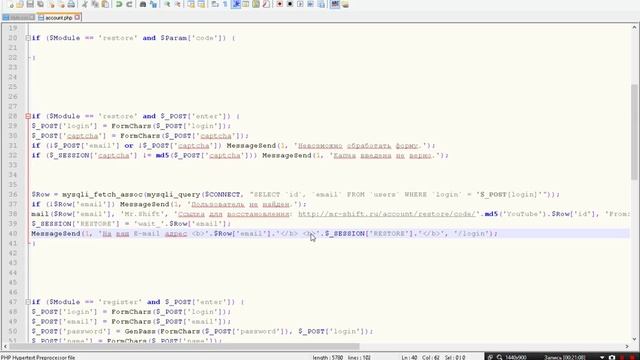
Task: Collapse the fold marker at line 47
Action: point(28,302)
